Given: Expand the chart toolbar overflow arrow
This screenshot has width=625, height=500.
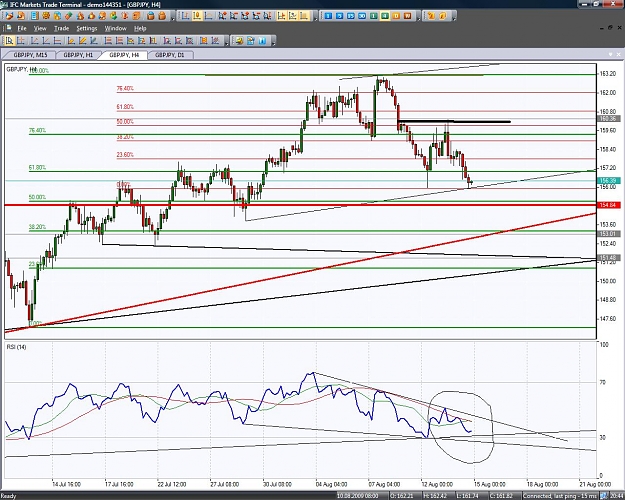Looking at the screenshot, I should pos(315,17).
